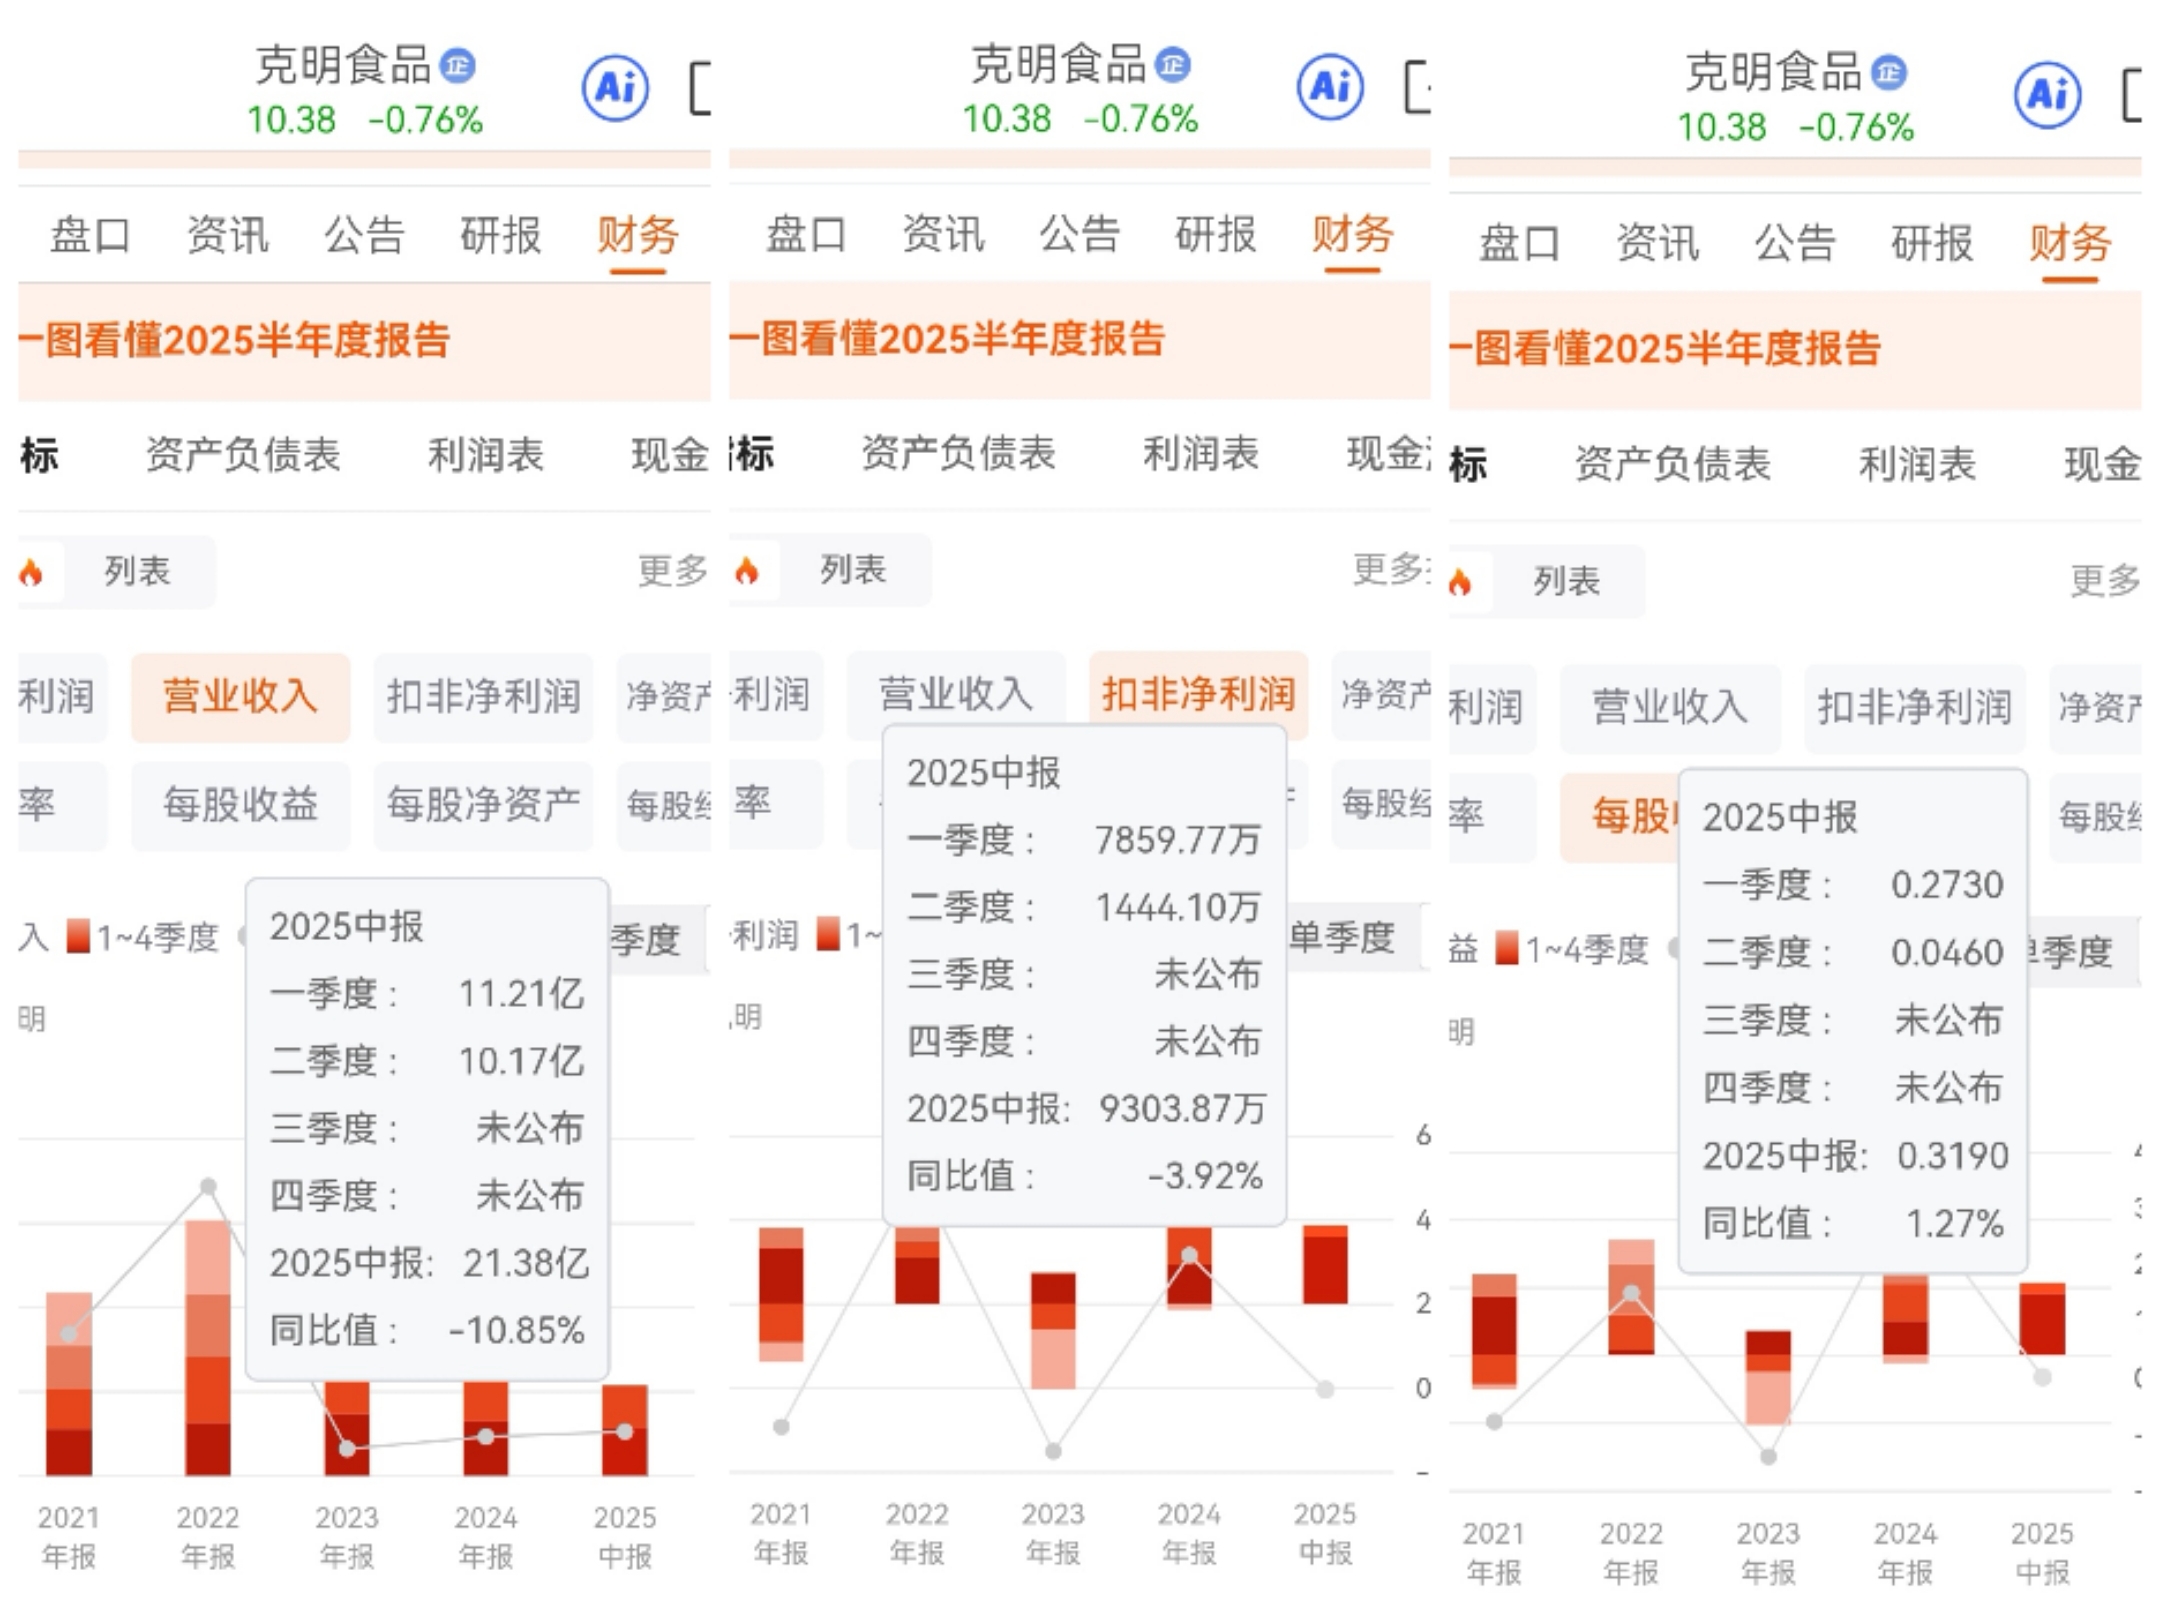Open 研报 tab in middle panel

[x=1215, y=234]
